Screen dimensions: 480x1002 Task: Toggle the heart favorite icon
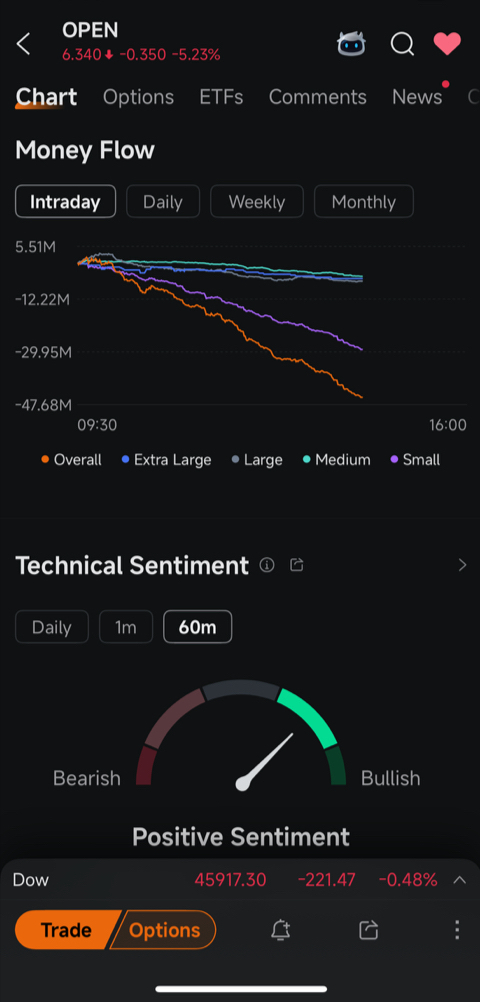point(447,43)
